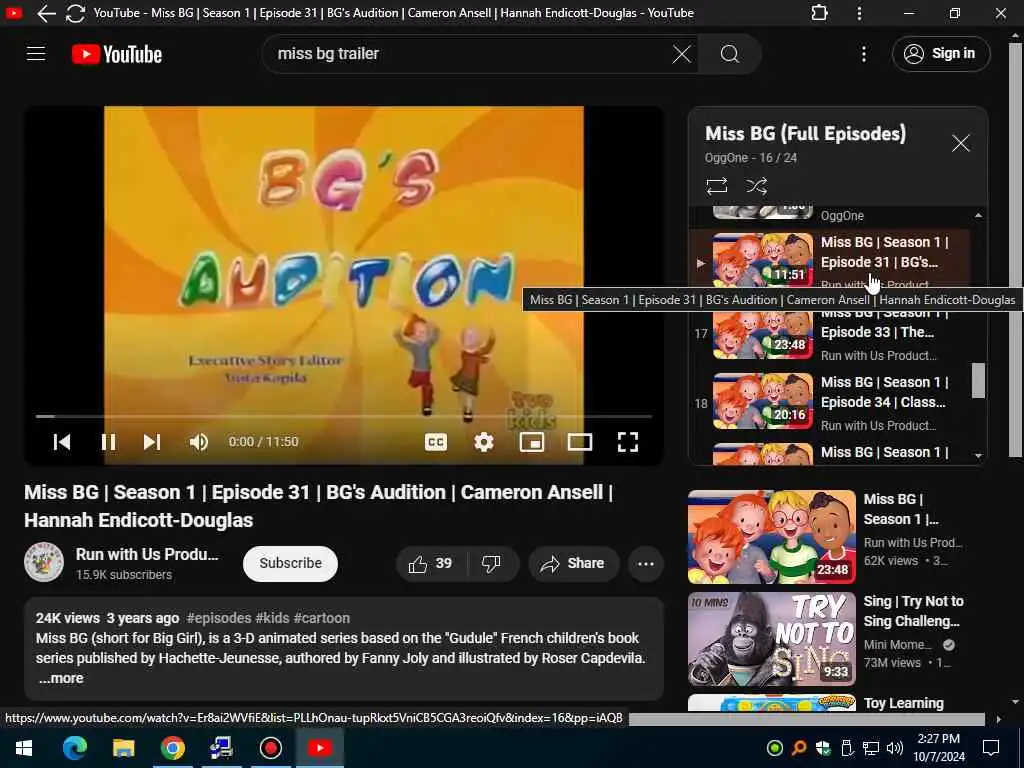Go to the YouTube home logo
The width and height of the screenshot is (1024, 768).
(117, 54)
